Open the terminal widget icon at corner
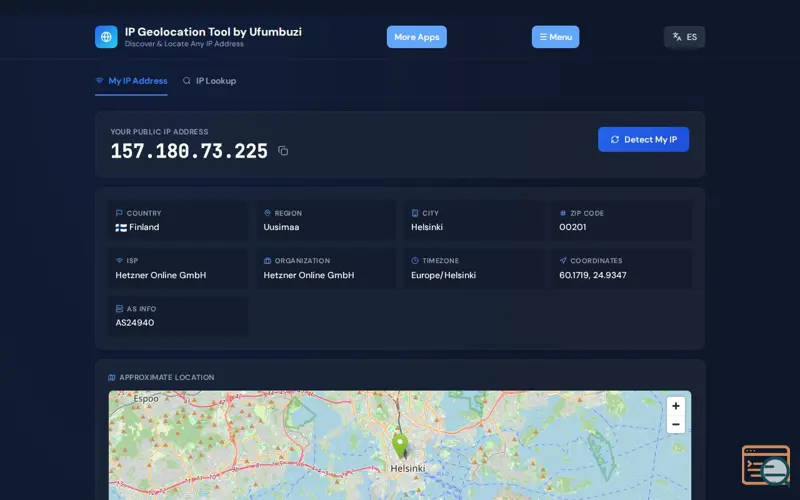This screenshot has height=500, width=800. [x=766, y=465]
